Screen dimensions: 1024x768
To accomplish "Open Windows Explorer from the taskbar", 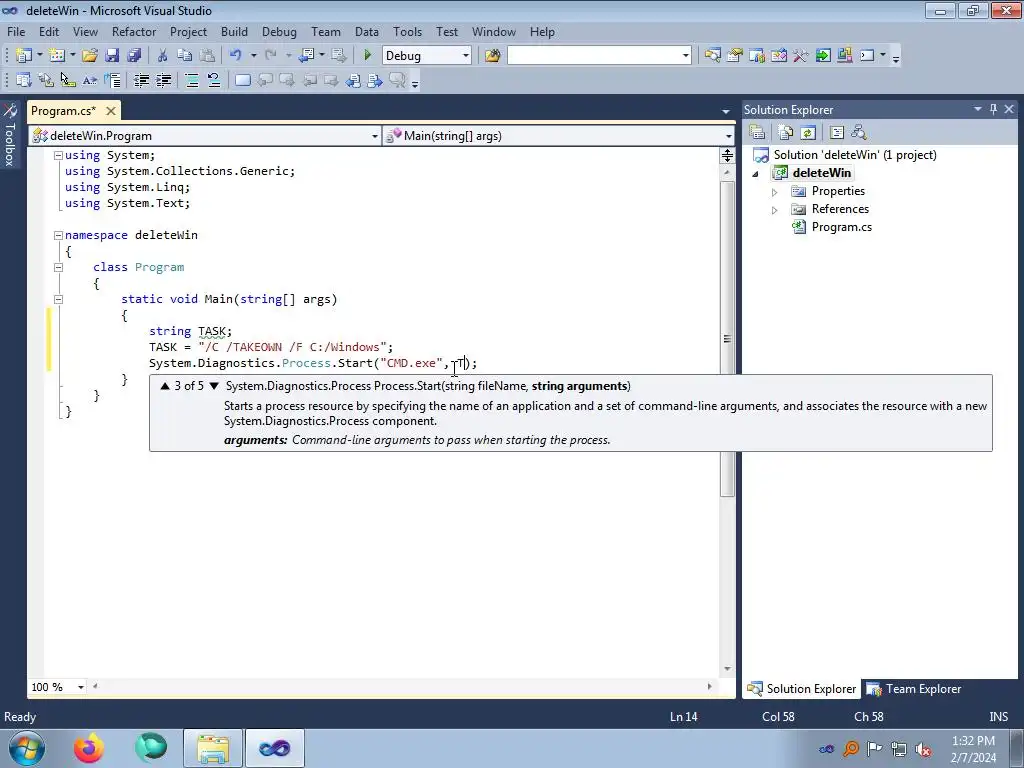I will pos(213,748).
